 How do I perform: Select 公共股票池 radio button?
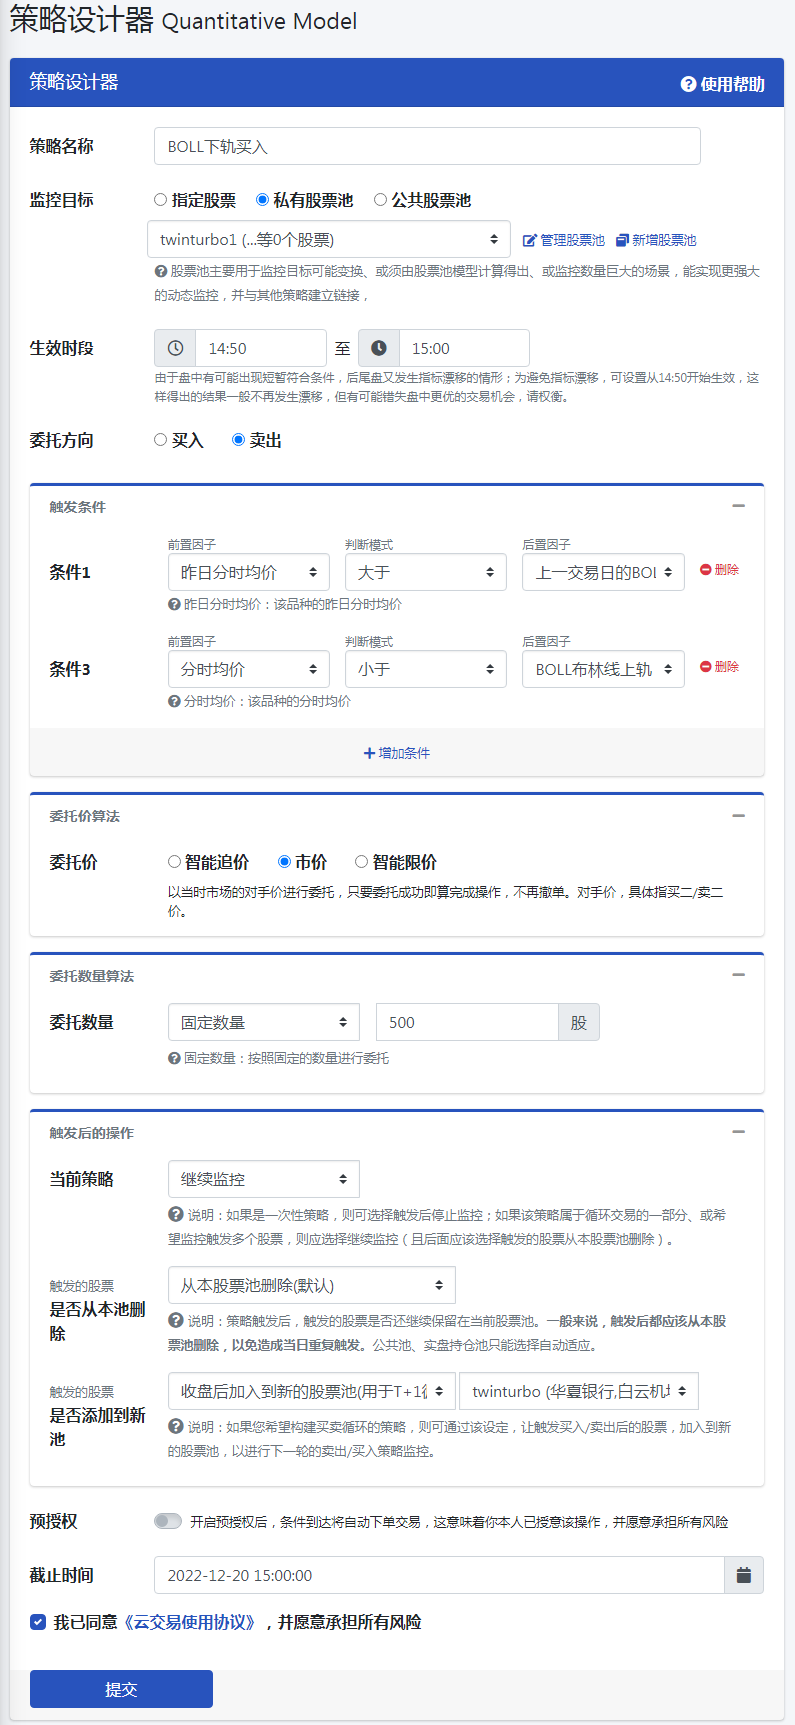point(380,200)
